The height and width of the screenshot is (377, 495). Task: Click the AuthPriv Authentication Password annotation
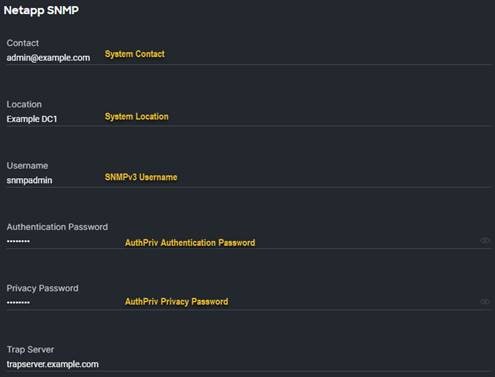coord(190,243)
